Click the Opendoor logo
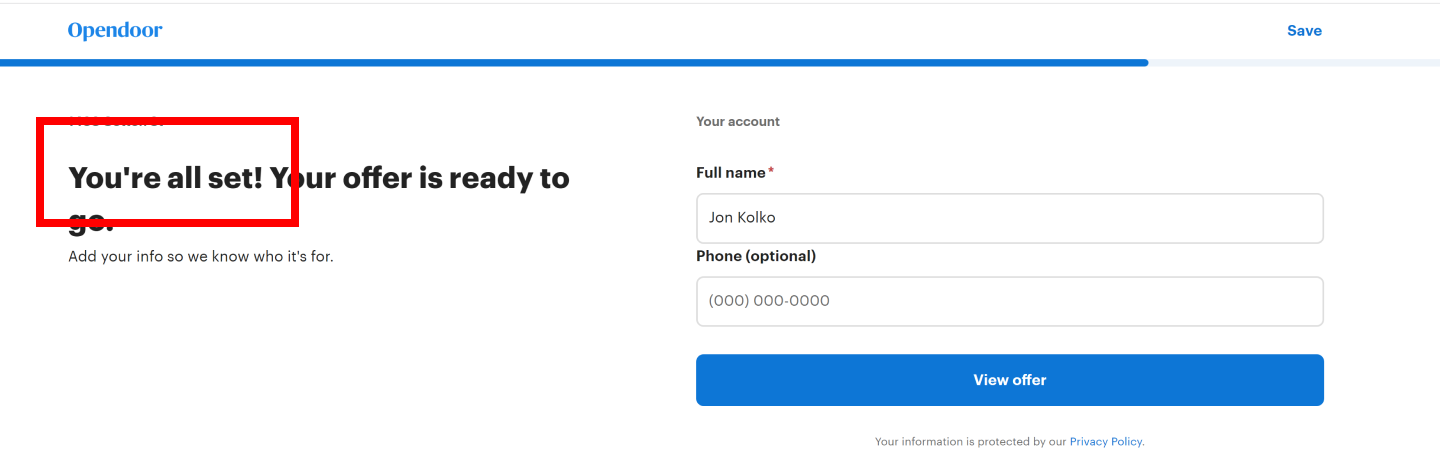 point(115,31)
